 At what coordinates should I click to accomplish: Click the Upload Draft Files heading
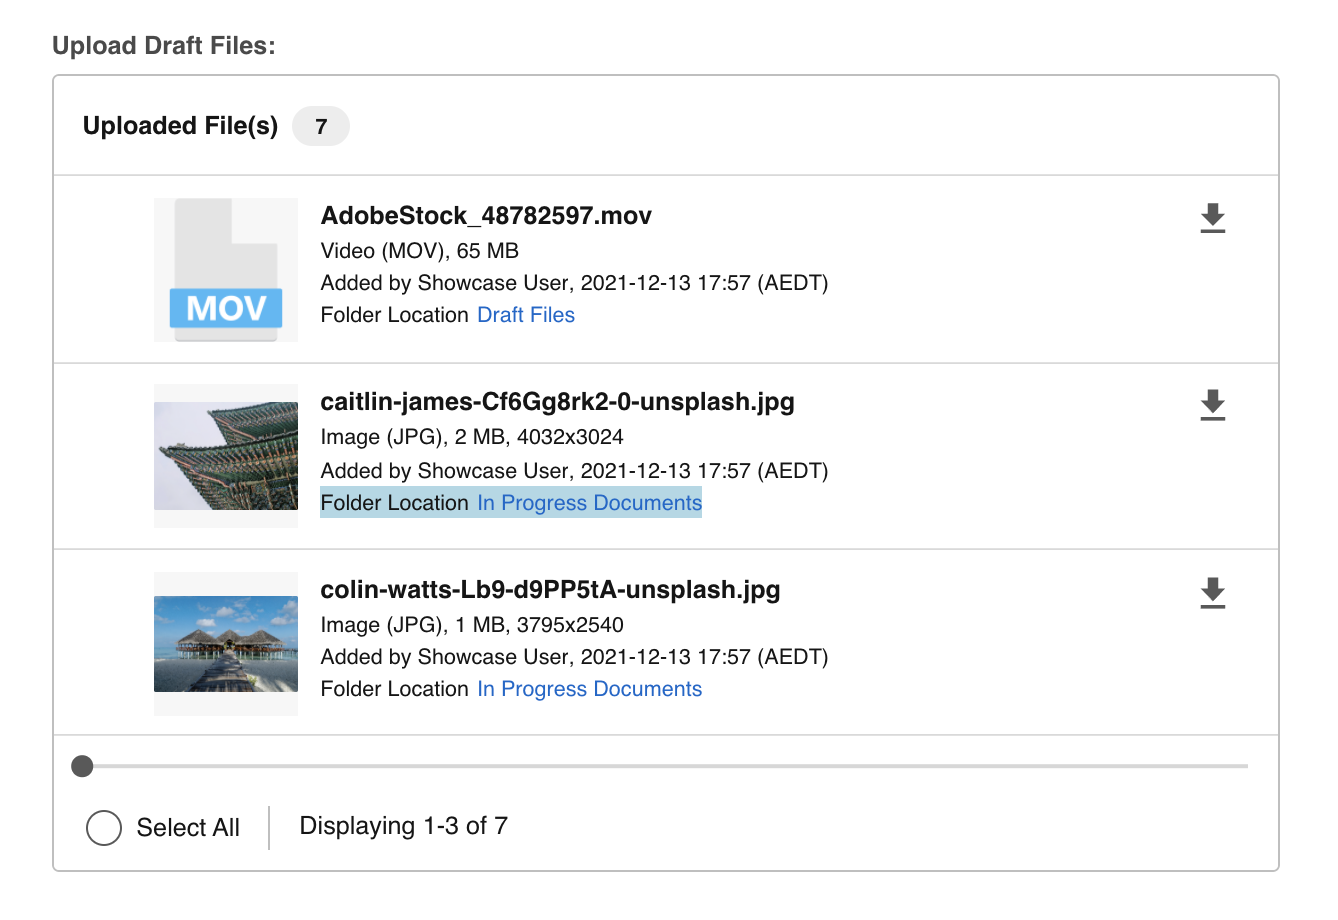click(166, 44)
